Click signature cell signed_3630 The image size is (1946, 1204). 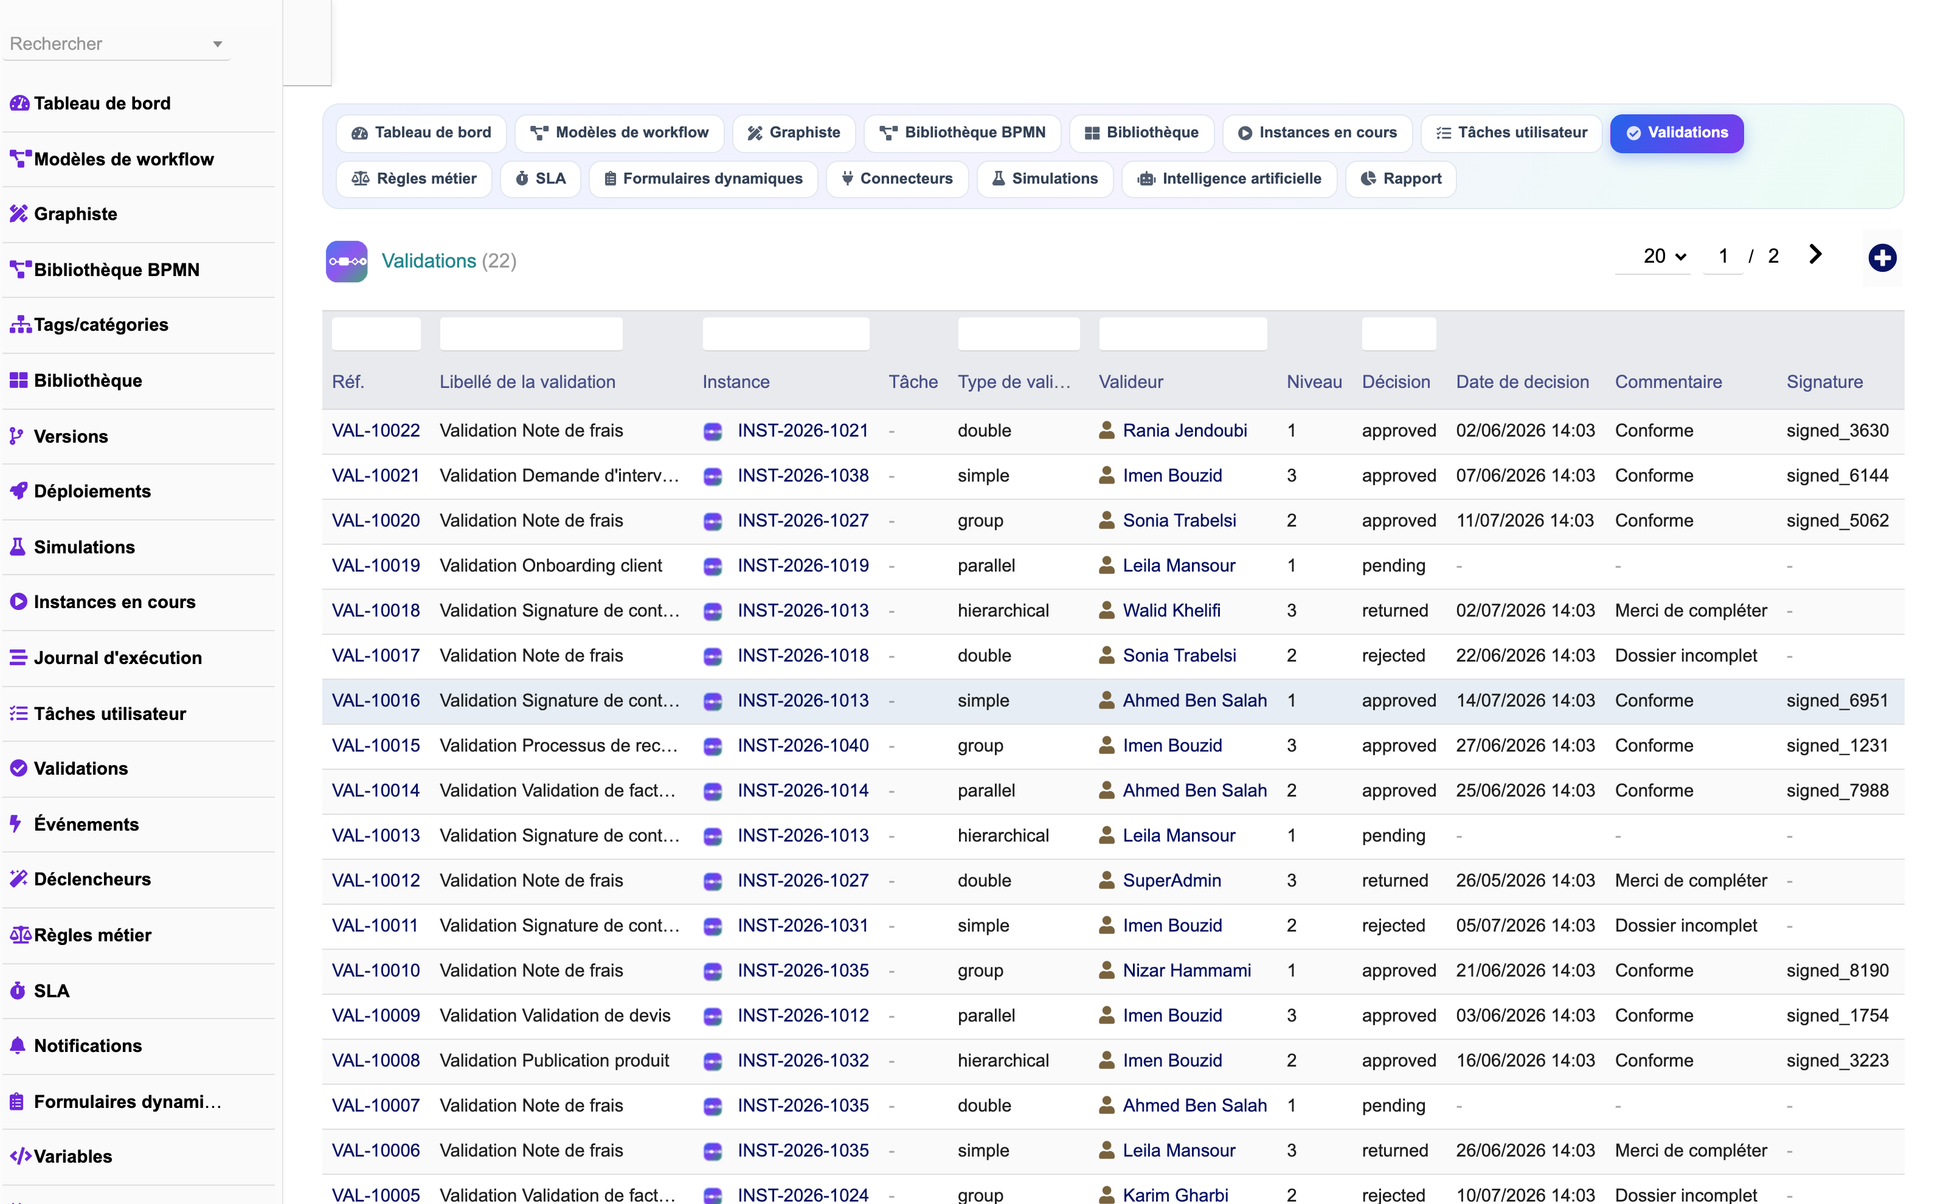click(x=1837, y=431)
